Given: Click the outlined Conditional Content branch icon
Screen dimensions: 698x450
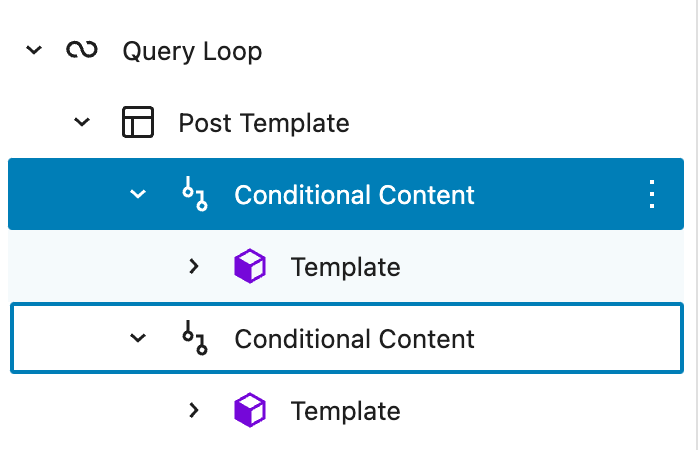Looking at the screenshot, I should [194, 338].
